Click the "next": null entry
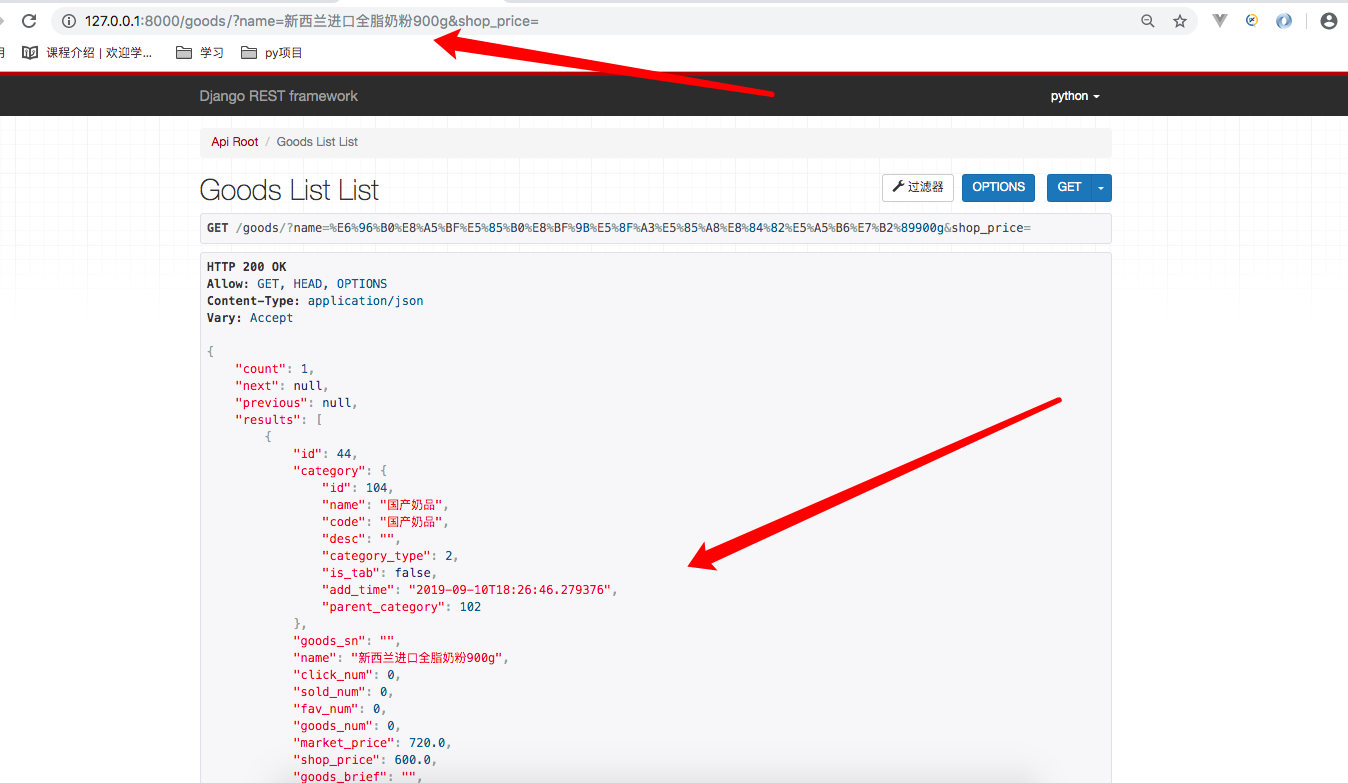Viewport: 1348px width, 783px height. click(x=282, y=386)
